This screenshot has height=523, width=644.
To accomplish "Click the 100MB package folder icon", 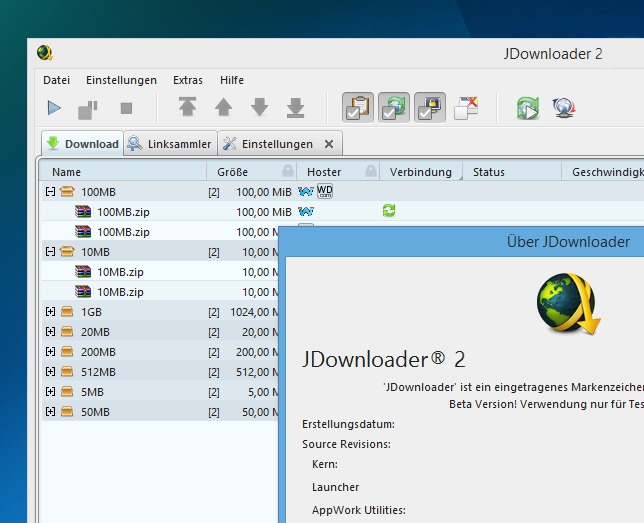I will point(67,191).
